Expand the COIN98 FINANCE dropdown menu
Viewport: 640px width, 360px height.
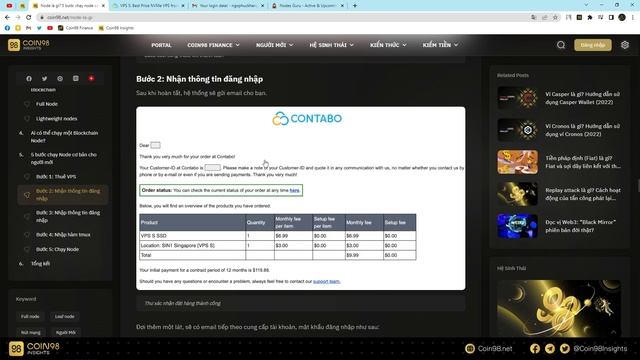pos(213,45)
